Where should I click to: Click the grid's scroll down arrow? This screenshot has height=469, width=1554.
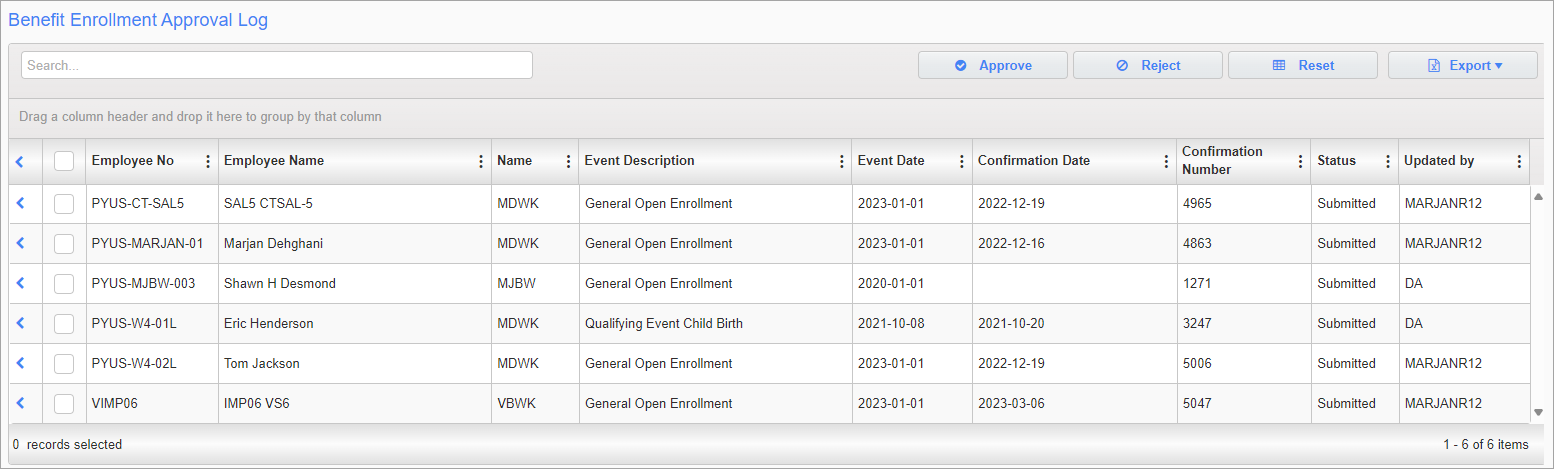1538,412
